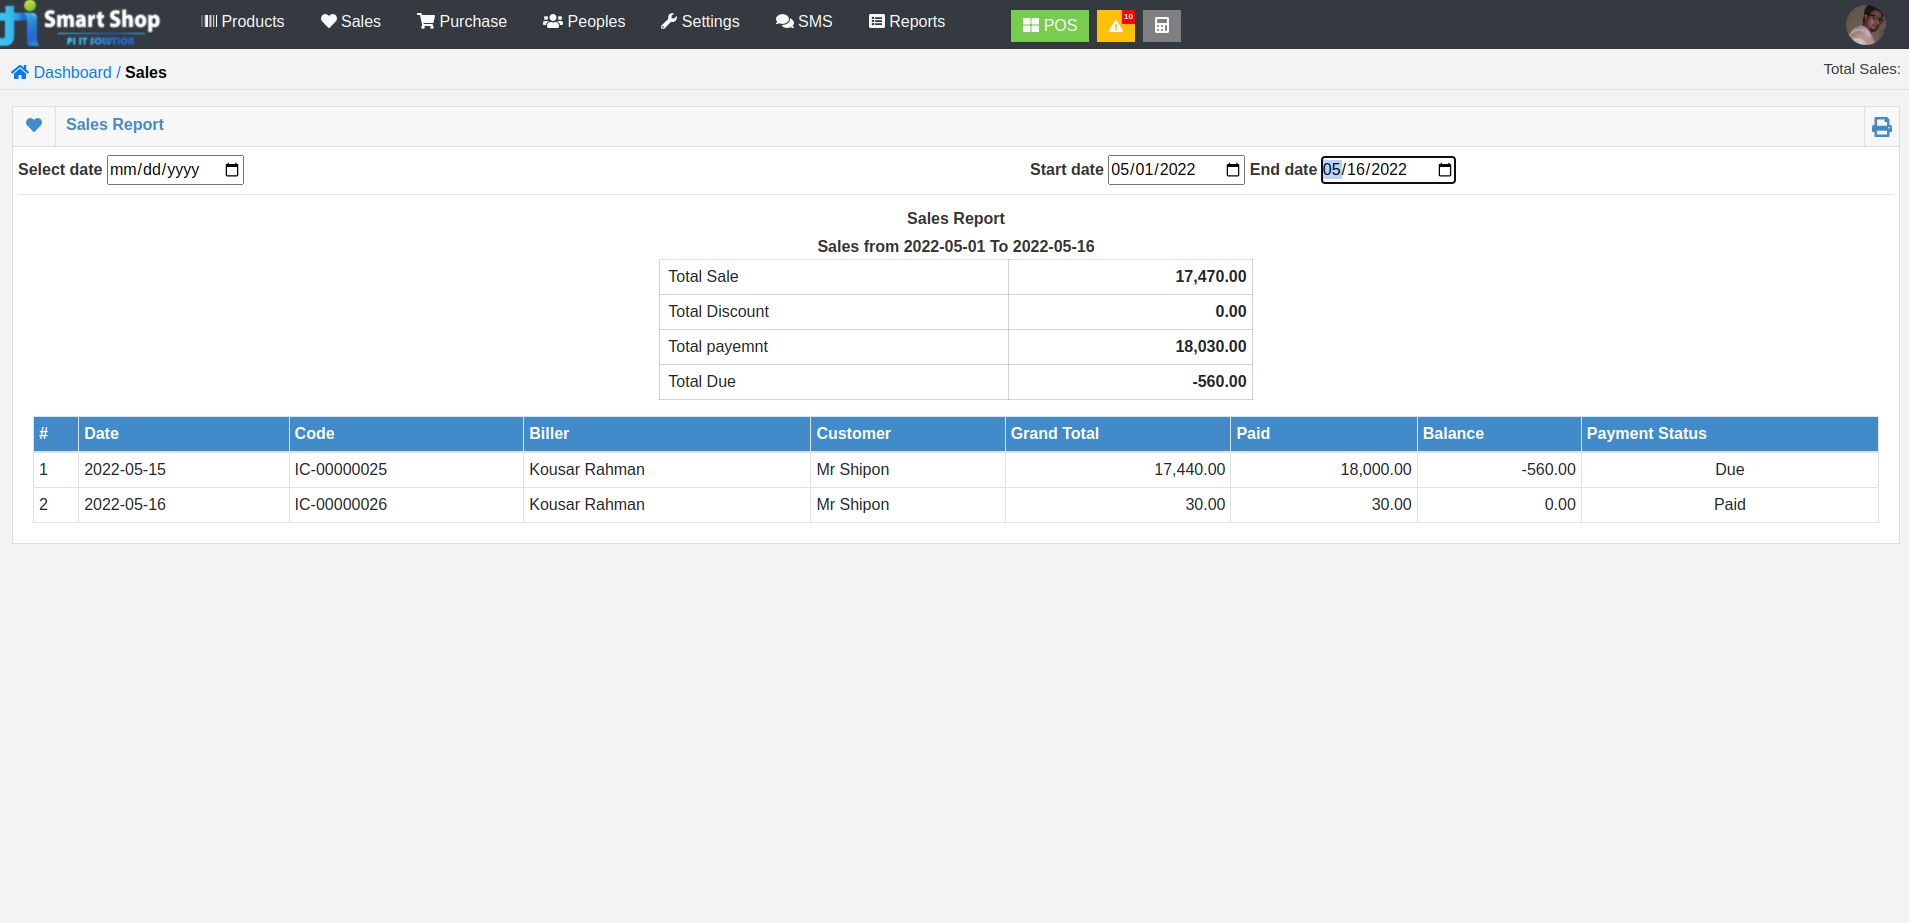Click the Products menu item

coord(242,21)
